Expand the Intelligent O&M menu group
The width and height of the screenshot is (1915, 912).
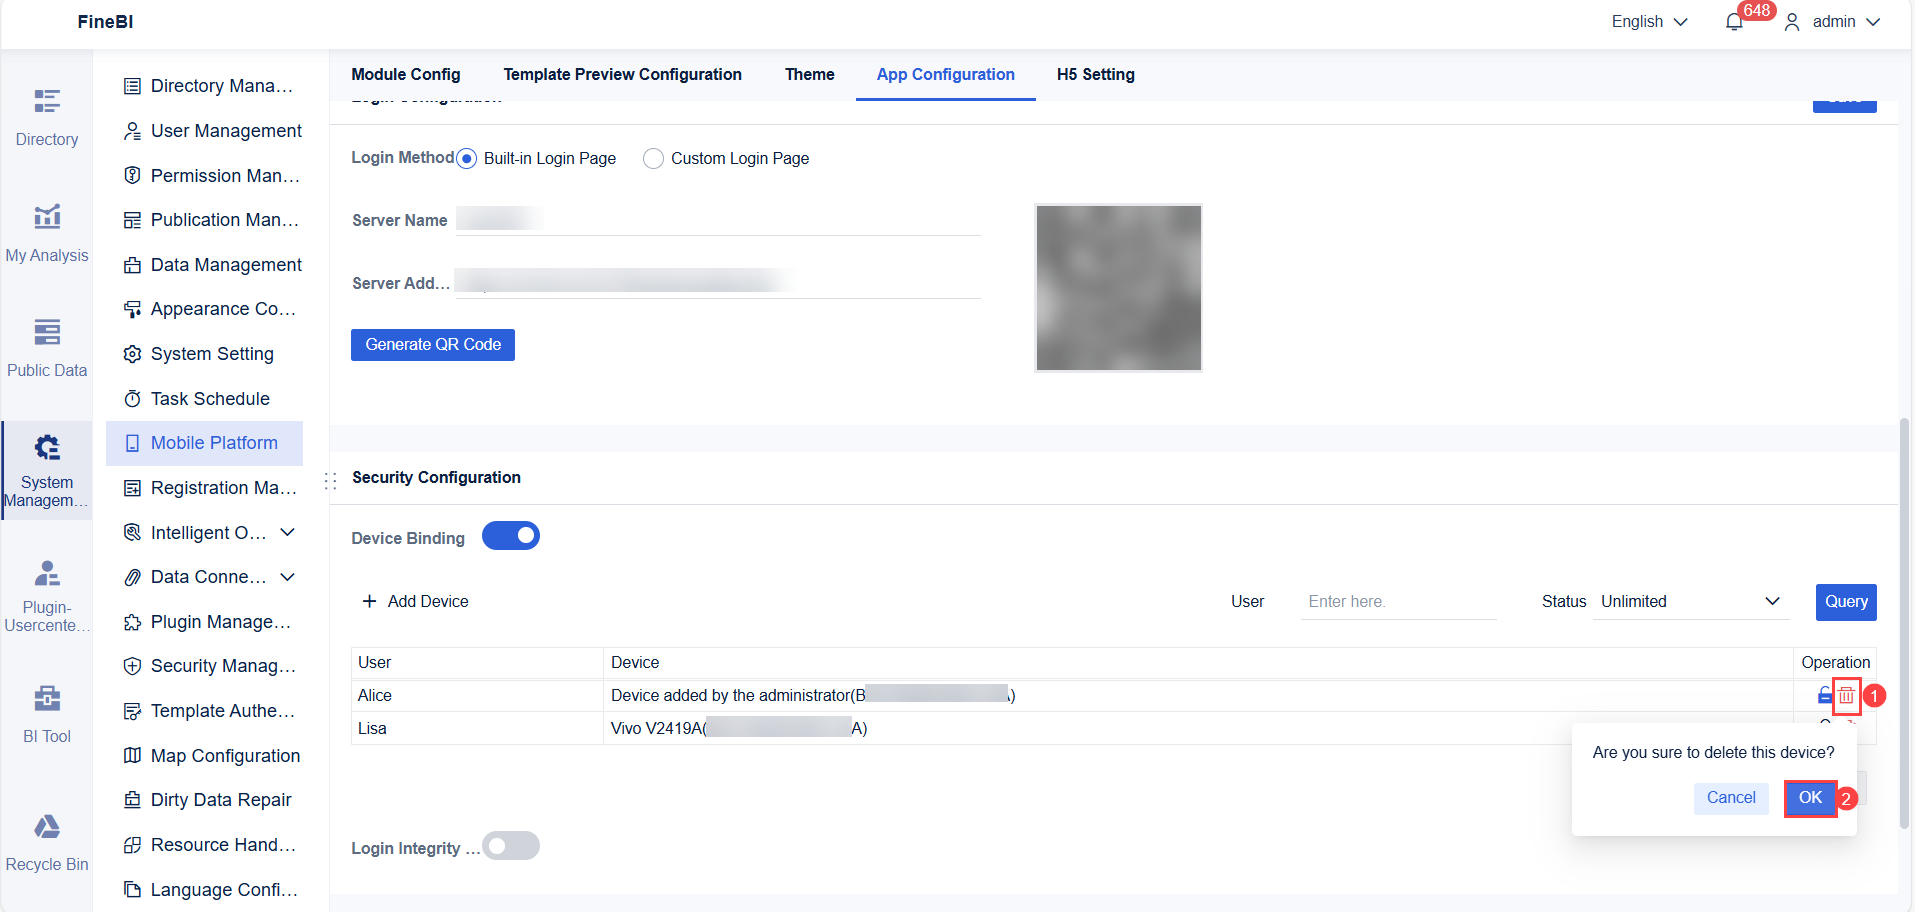coord(288,532)
